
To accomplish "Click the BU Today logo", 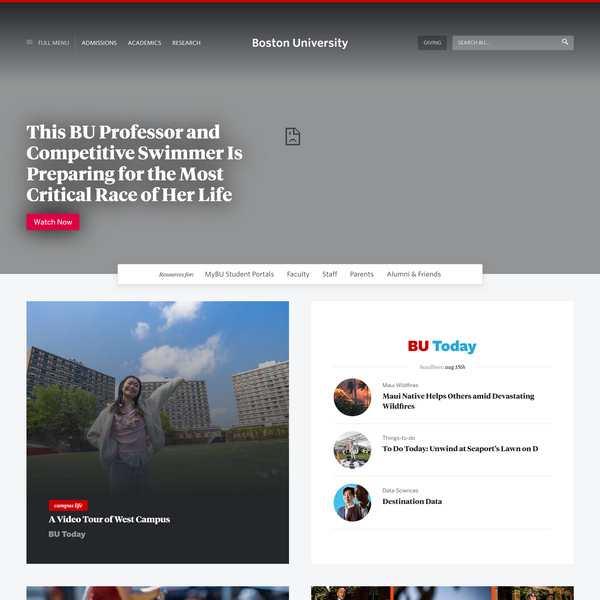I will click(x=442, y=346).
